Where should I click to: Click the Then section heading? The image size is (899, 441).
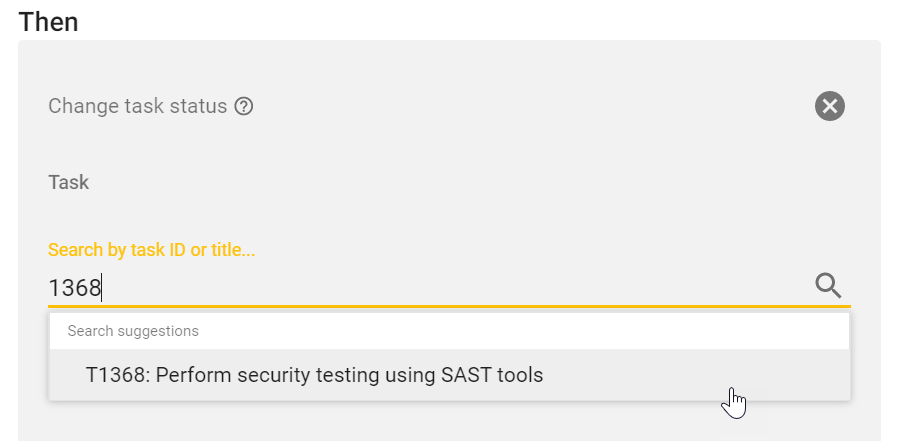[49, 22]
